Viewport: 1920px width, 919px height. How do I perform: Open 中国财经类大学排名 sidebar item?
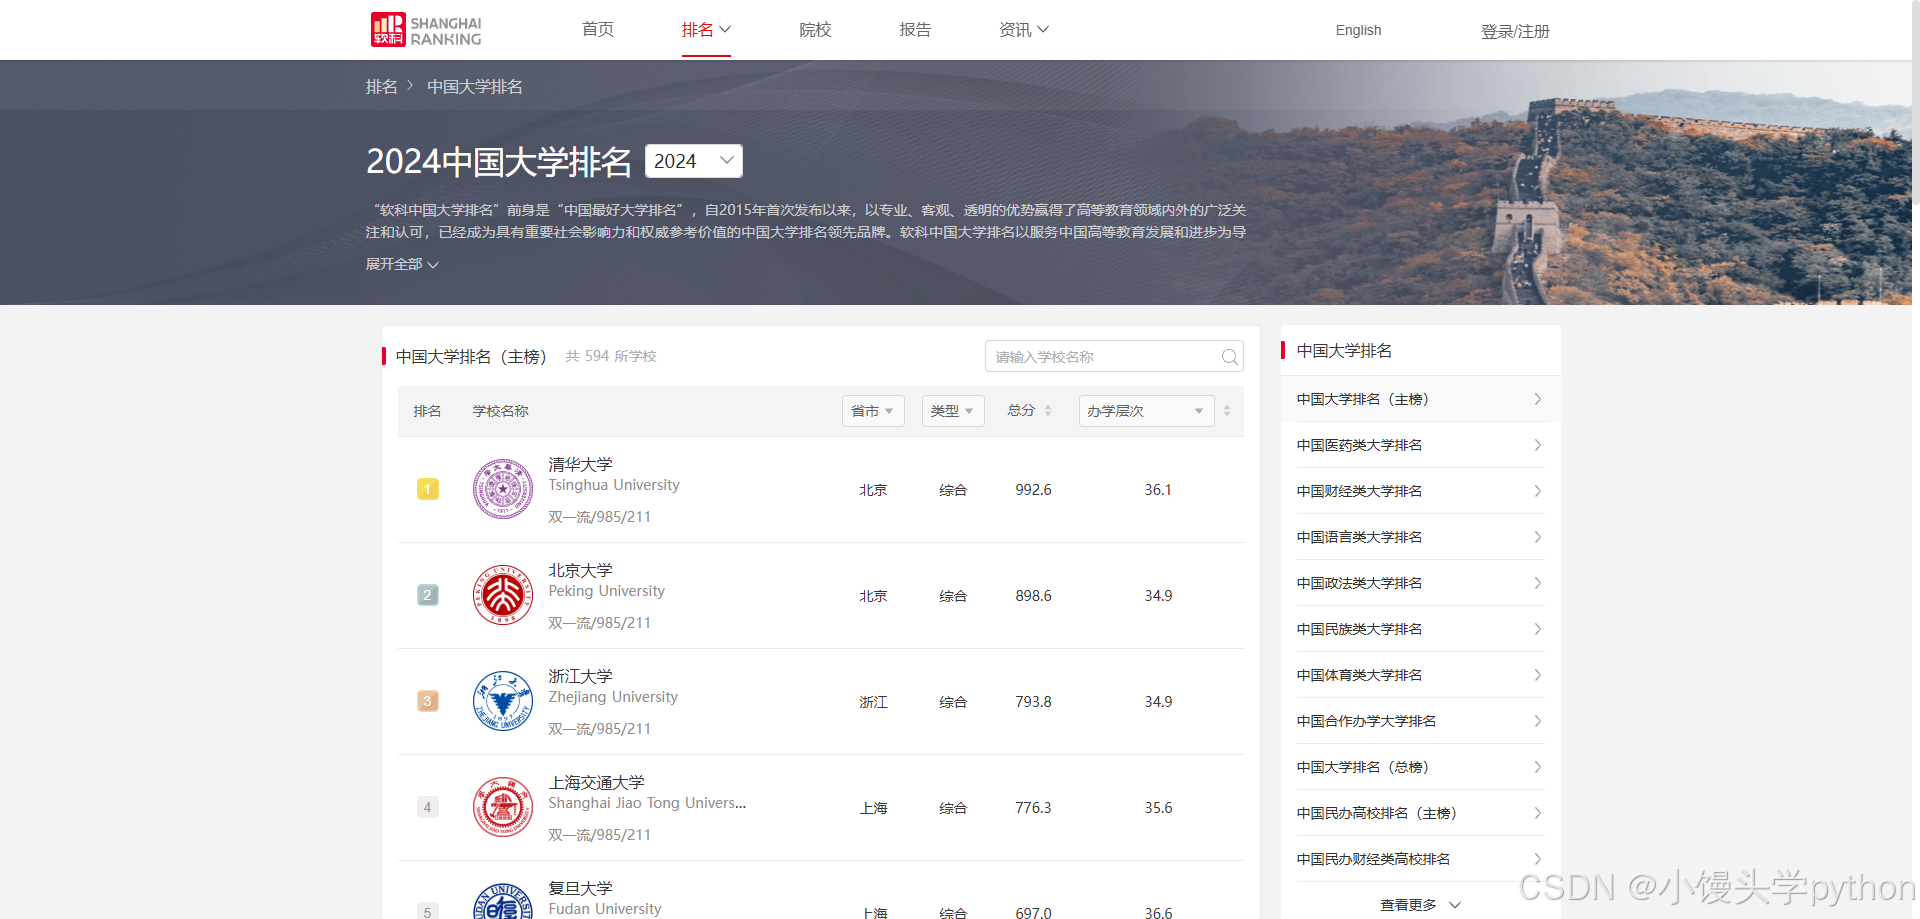point(1420,491)
